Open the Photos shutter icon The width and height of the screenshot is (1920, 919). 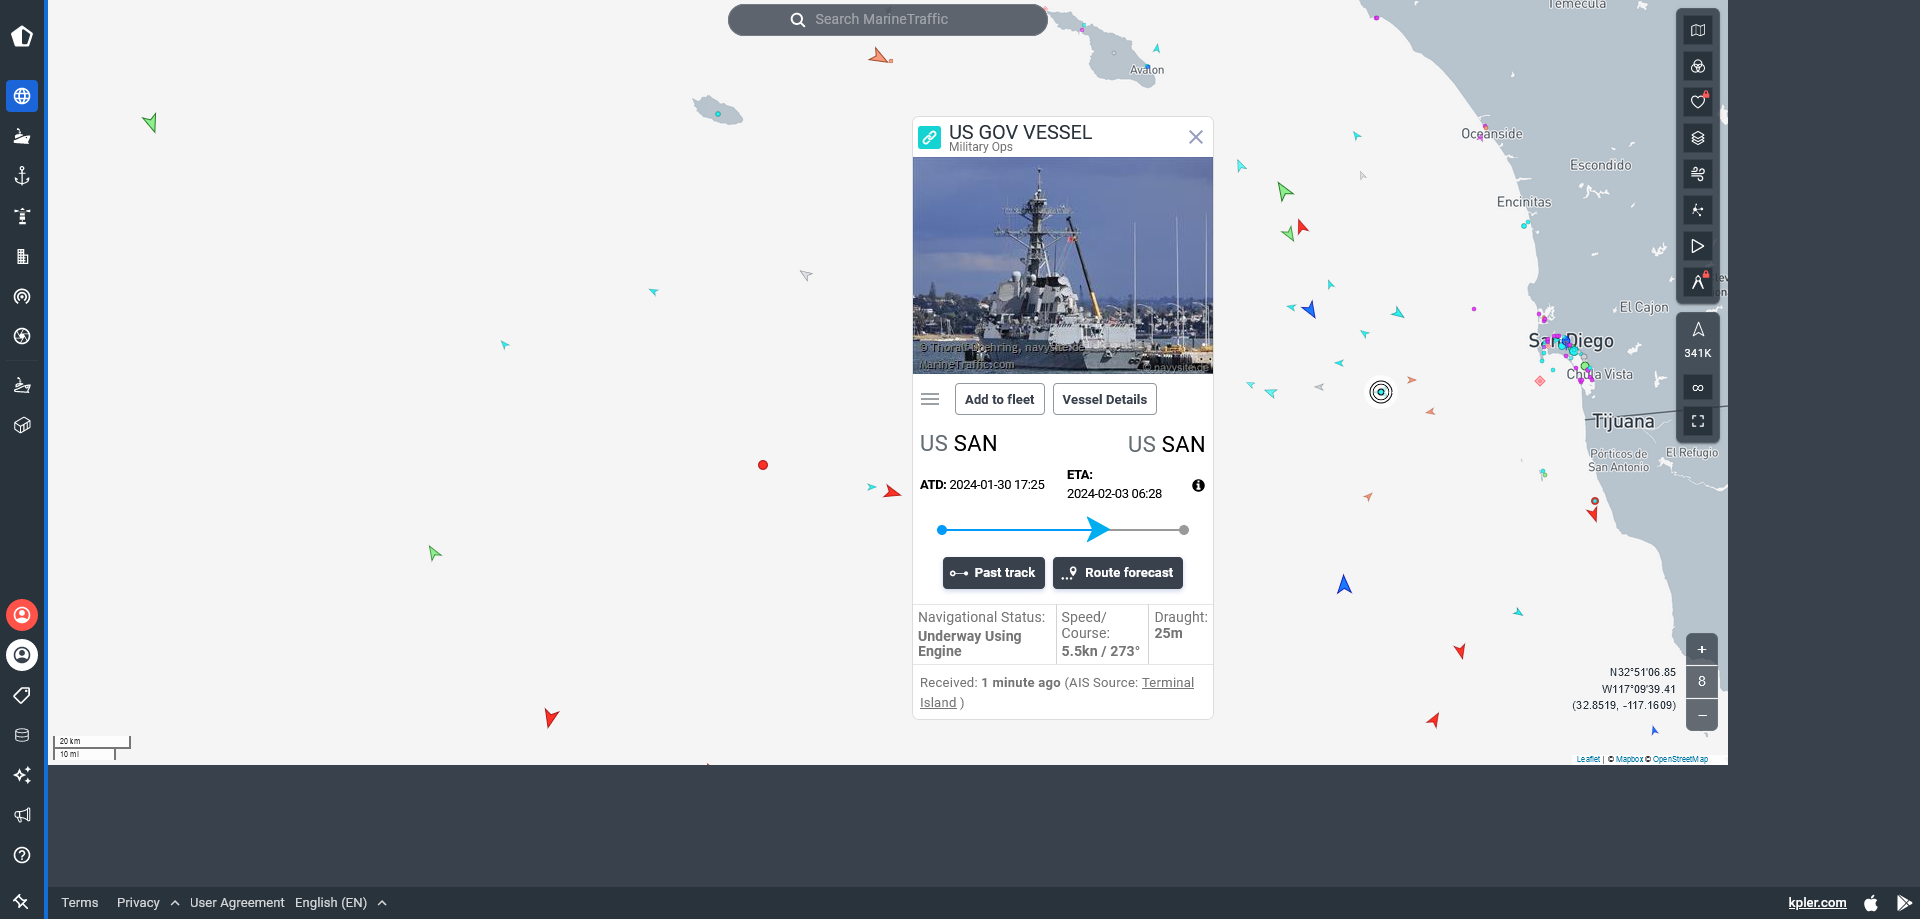(22, 336)
